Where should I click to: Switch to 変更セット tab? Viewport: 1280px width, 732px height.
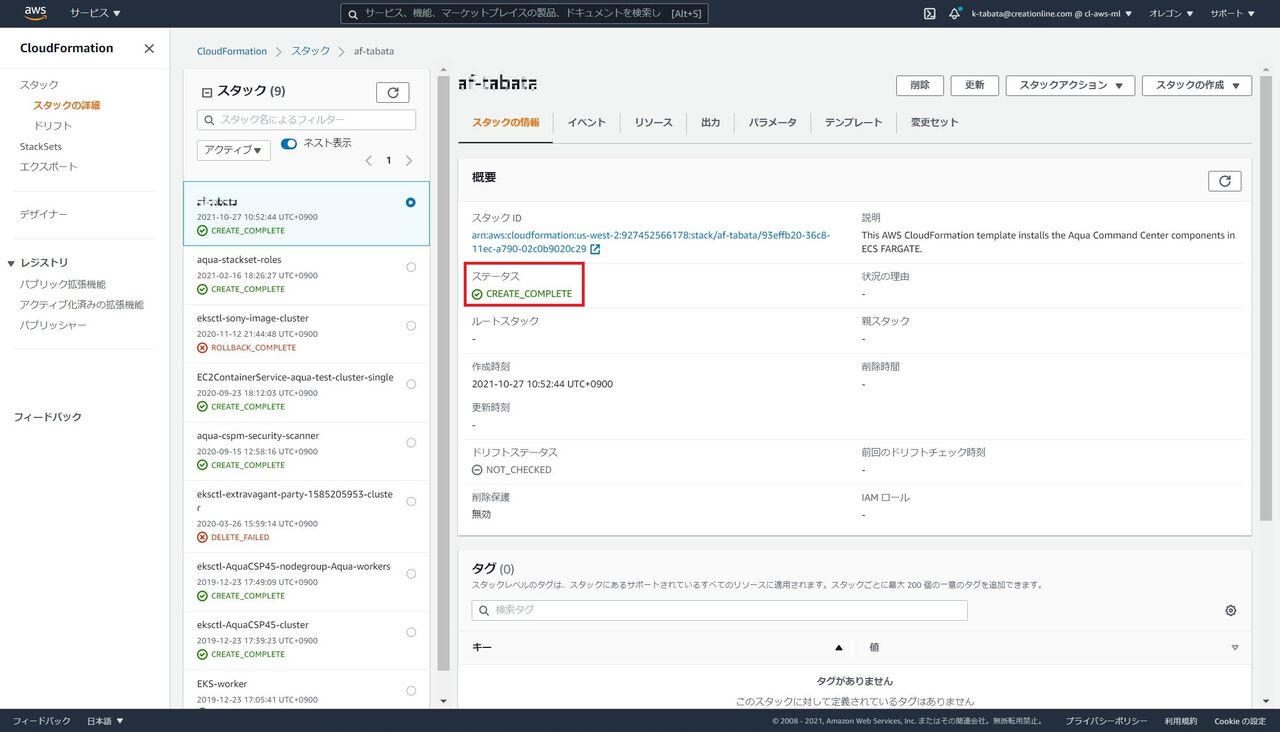point(934,122)
